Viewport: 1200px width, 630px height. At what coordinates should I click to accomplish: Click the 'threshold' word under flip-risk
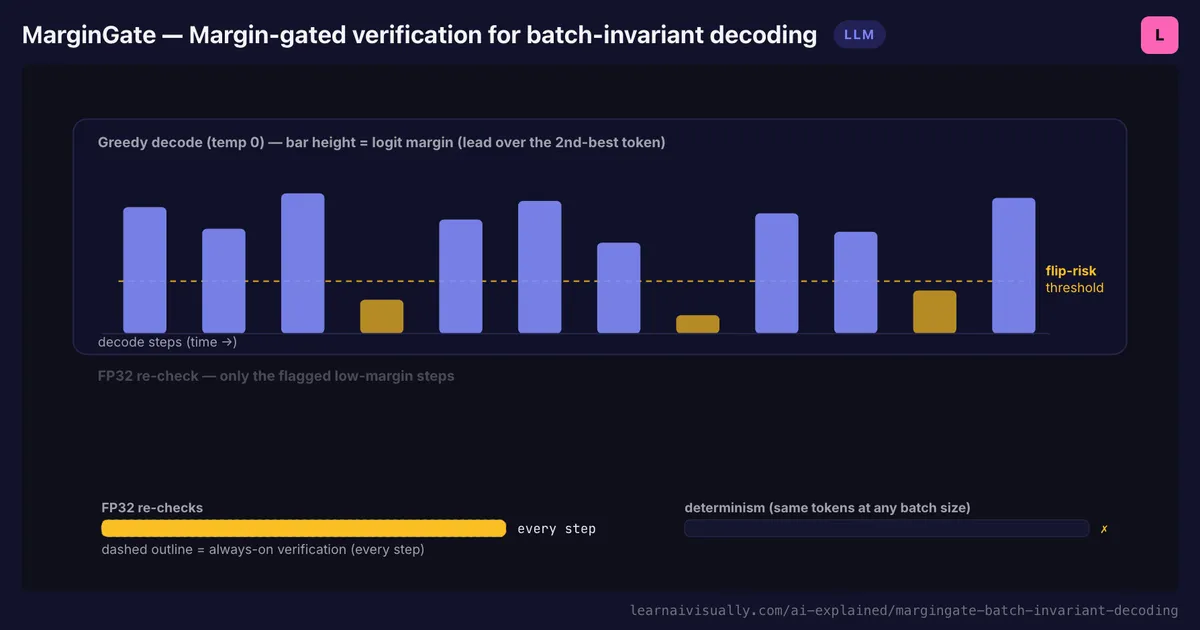coord(1075,288)
